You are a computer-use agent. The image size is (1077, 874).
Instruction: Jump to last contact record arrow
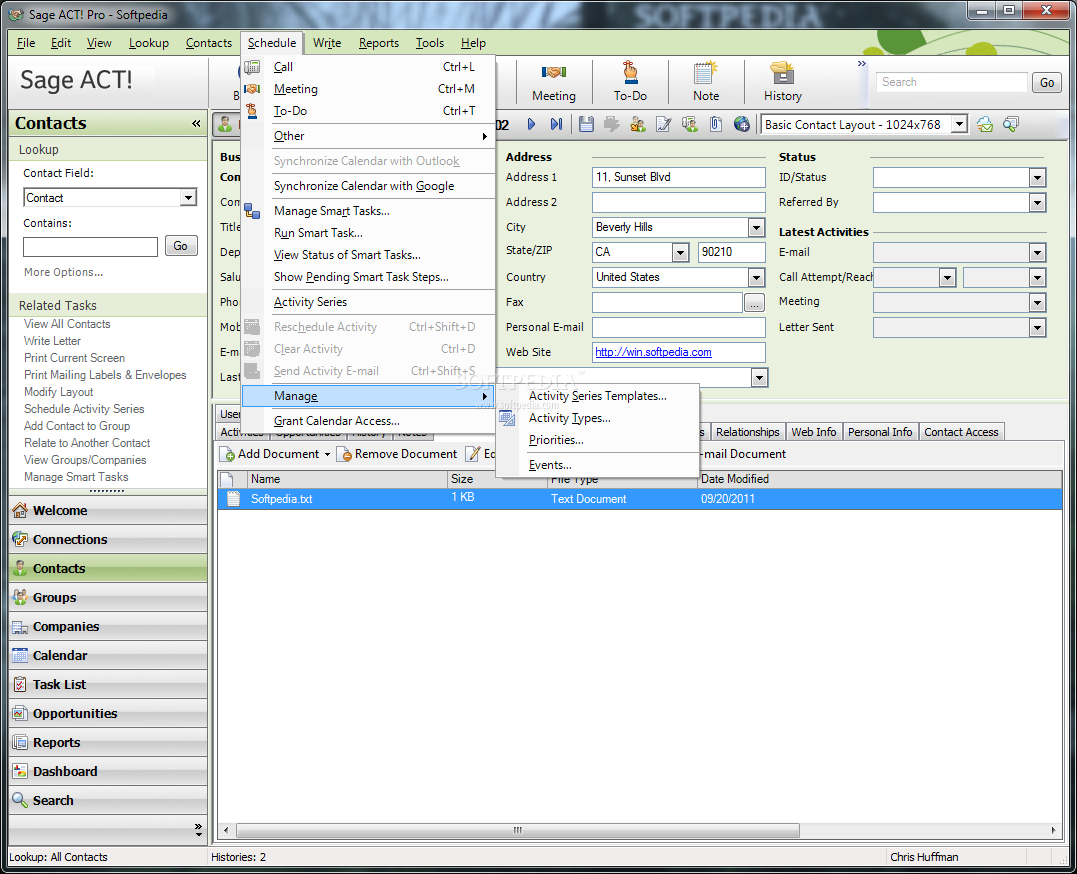click(x=556, y=124)
